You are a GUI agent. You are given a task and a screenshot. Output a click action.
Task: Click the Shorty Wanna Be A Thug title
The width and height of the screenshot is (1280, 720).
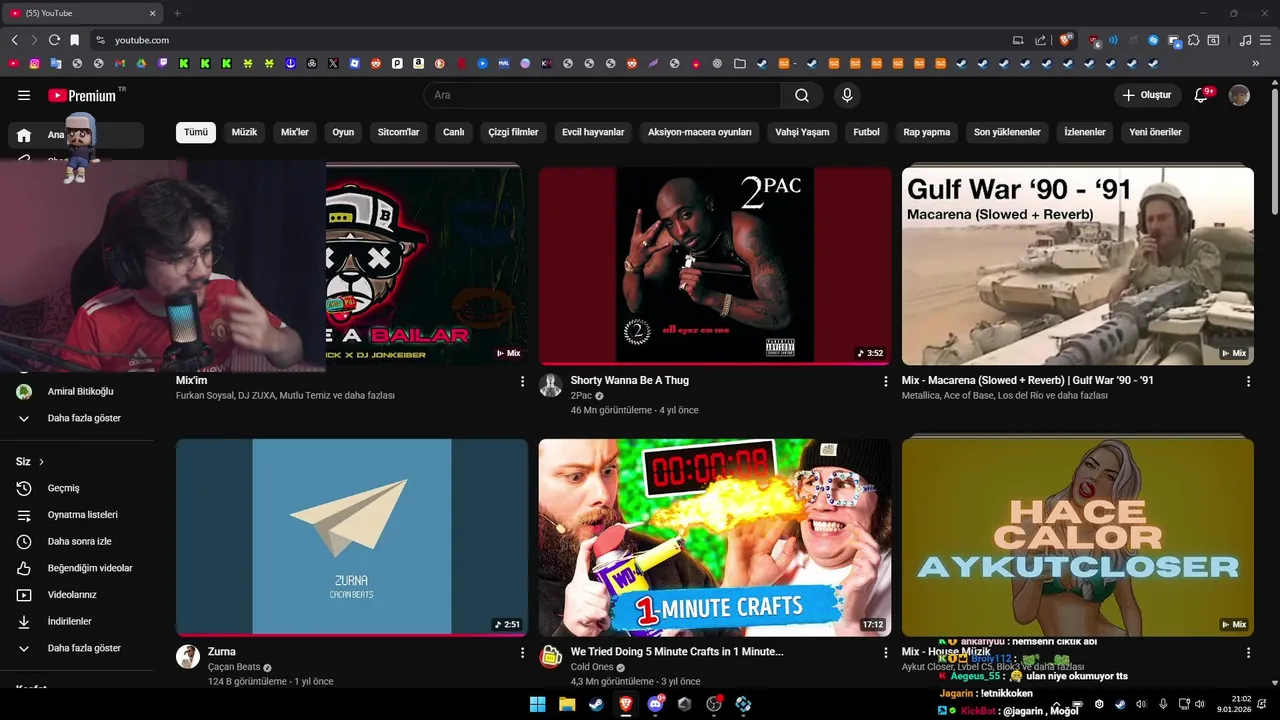click(630, 380)
